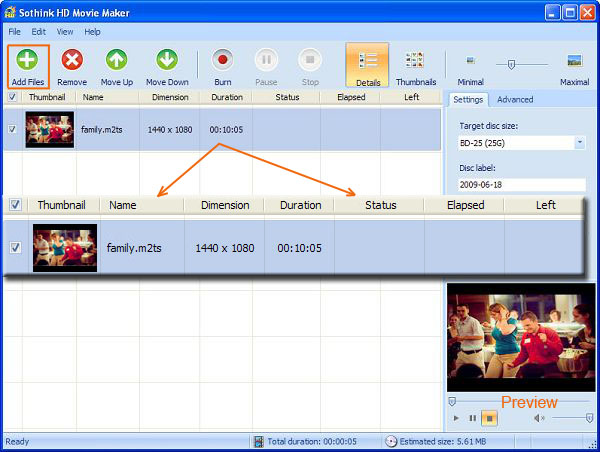Viewport: 600px width, 452px height.
Task: Open the Target disc size dropdown
Action: click(x=580, y=143)
